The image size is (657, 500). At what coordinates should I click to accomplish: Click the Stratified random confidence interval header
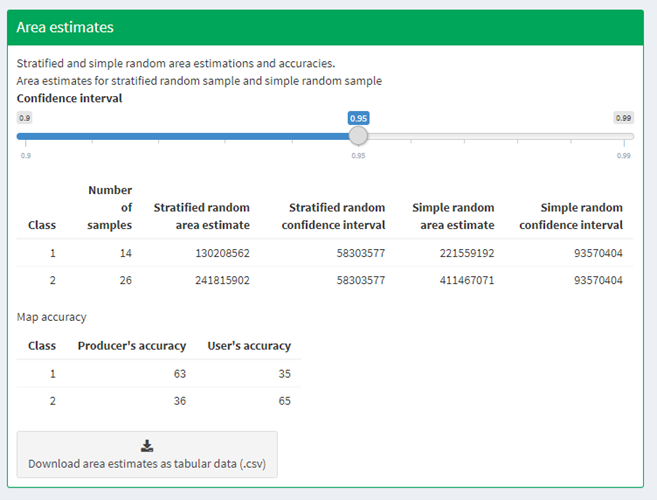tap(333, 216)
